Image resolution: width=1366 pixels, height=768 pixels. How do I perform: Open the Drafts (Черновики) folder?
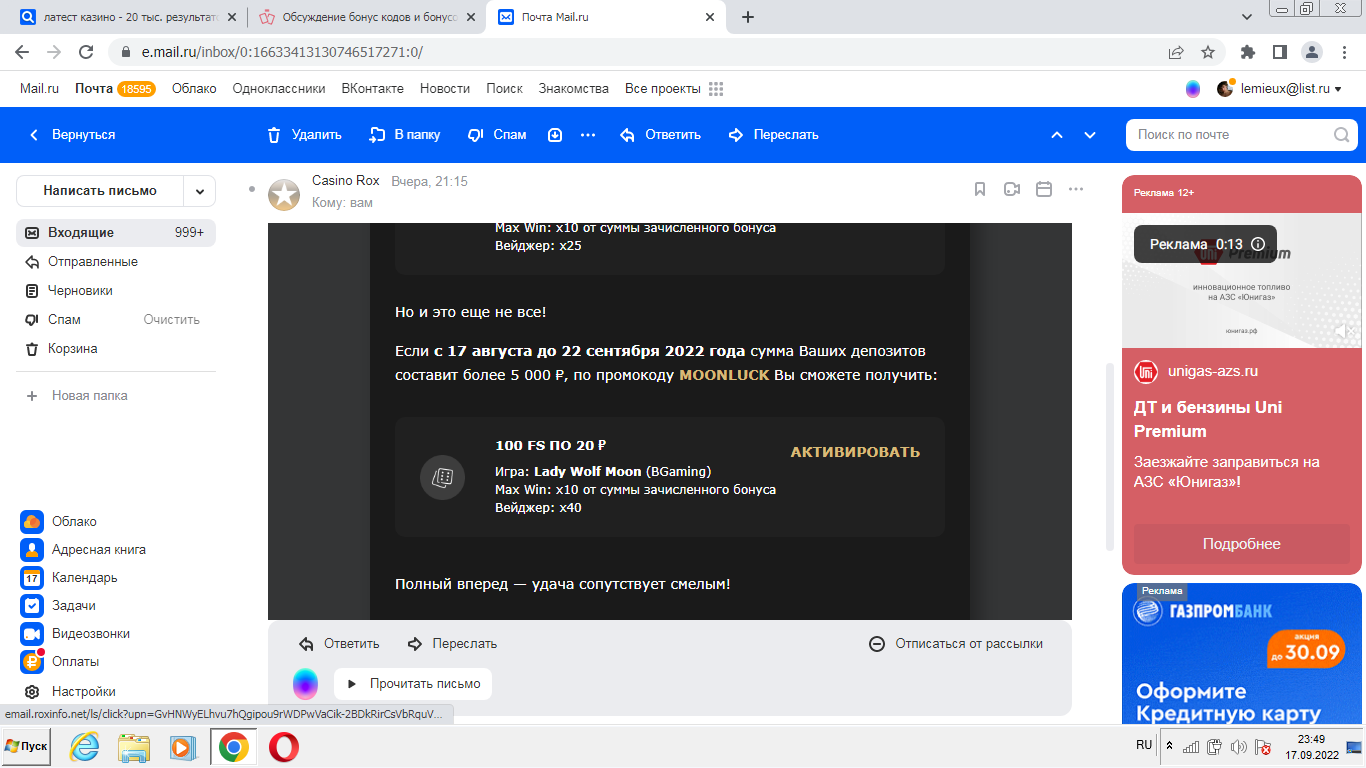pyautogui.click(x=80, y=291)
